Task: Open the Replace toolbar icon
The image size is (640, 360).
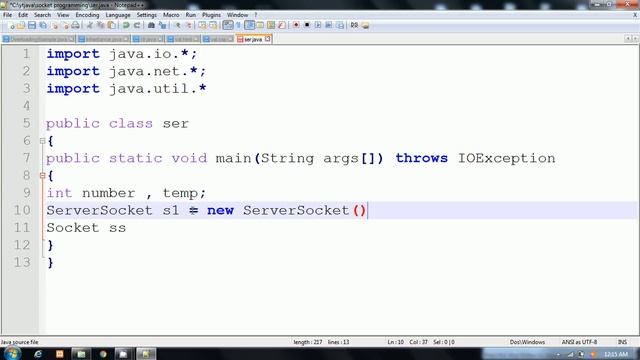Action: tap(162, 25)
